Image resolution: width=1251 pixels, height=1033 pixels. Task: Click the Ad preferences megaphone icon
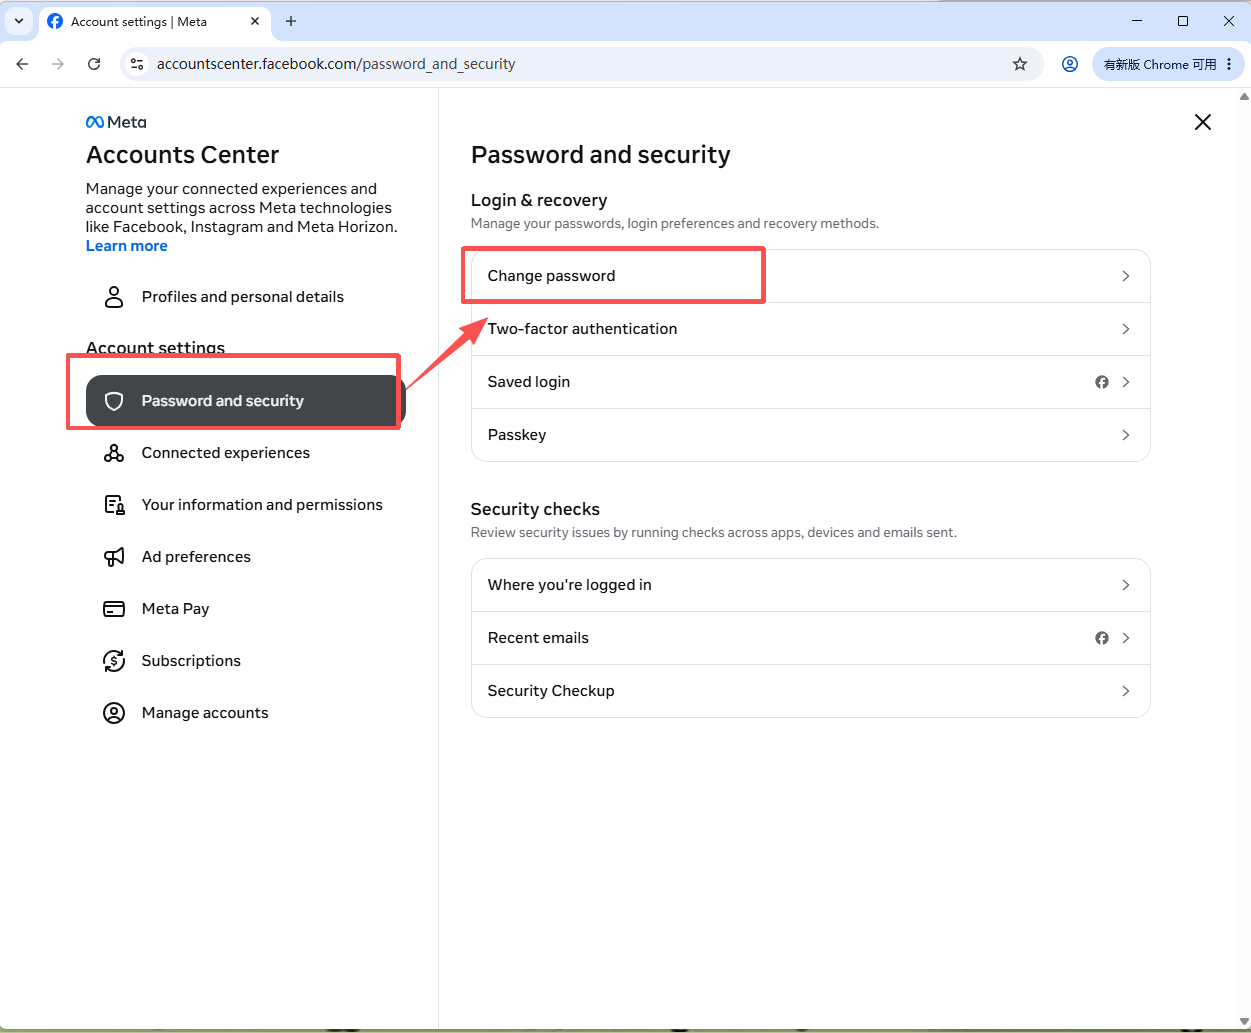point(114,557)
